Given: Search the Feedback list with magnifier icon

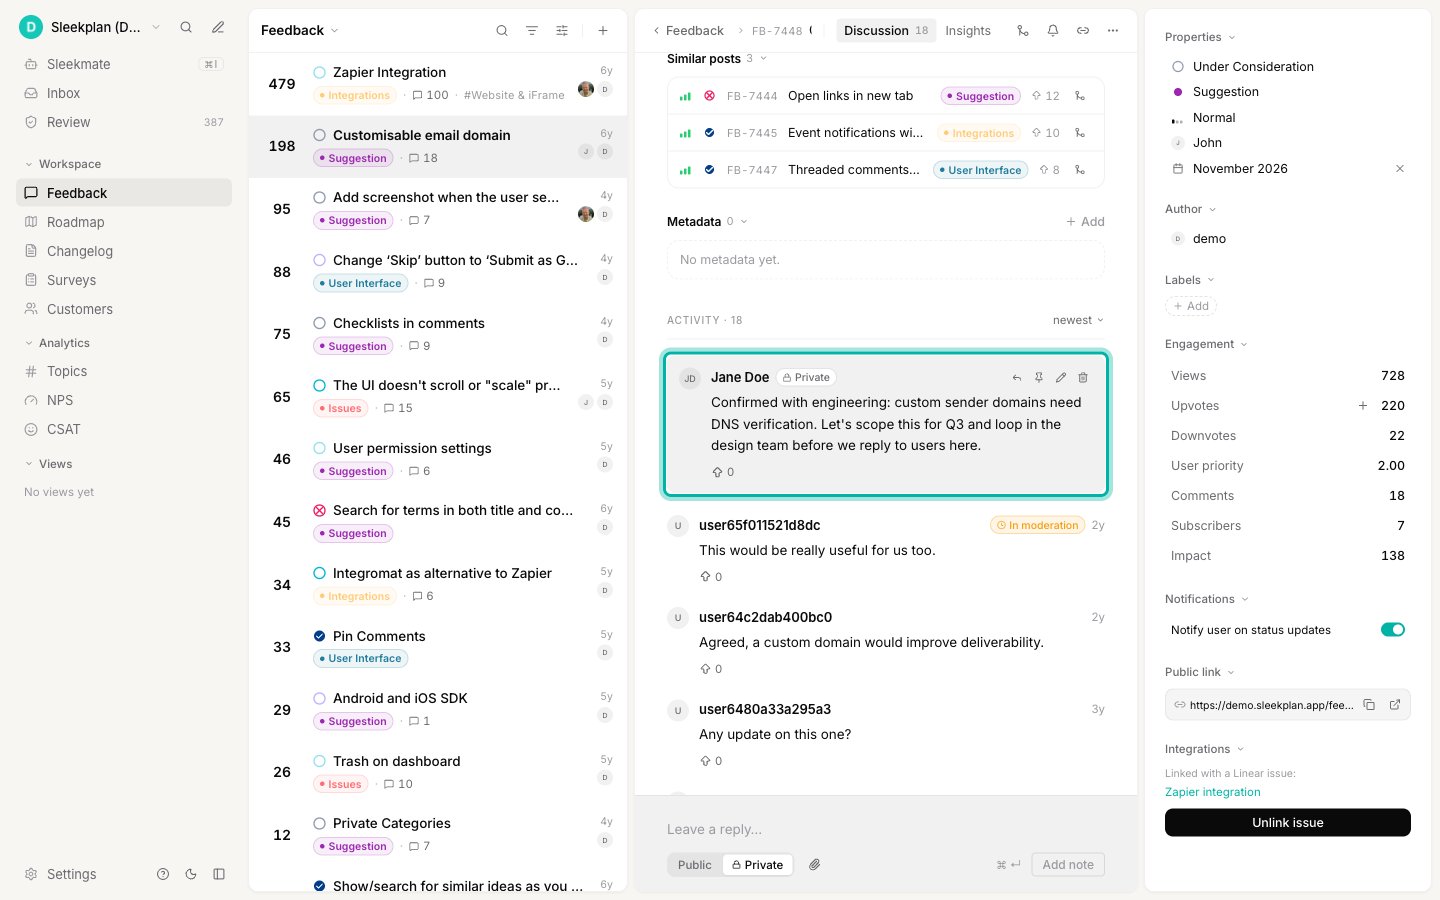Looking at the screenshot, I should pyautogui.click(x=502, y=31).
